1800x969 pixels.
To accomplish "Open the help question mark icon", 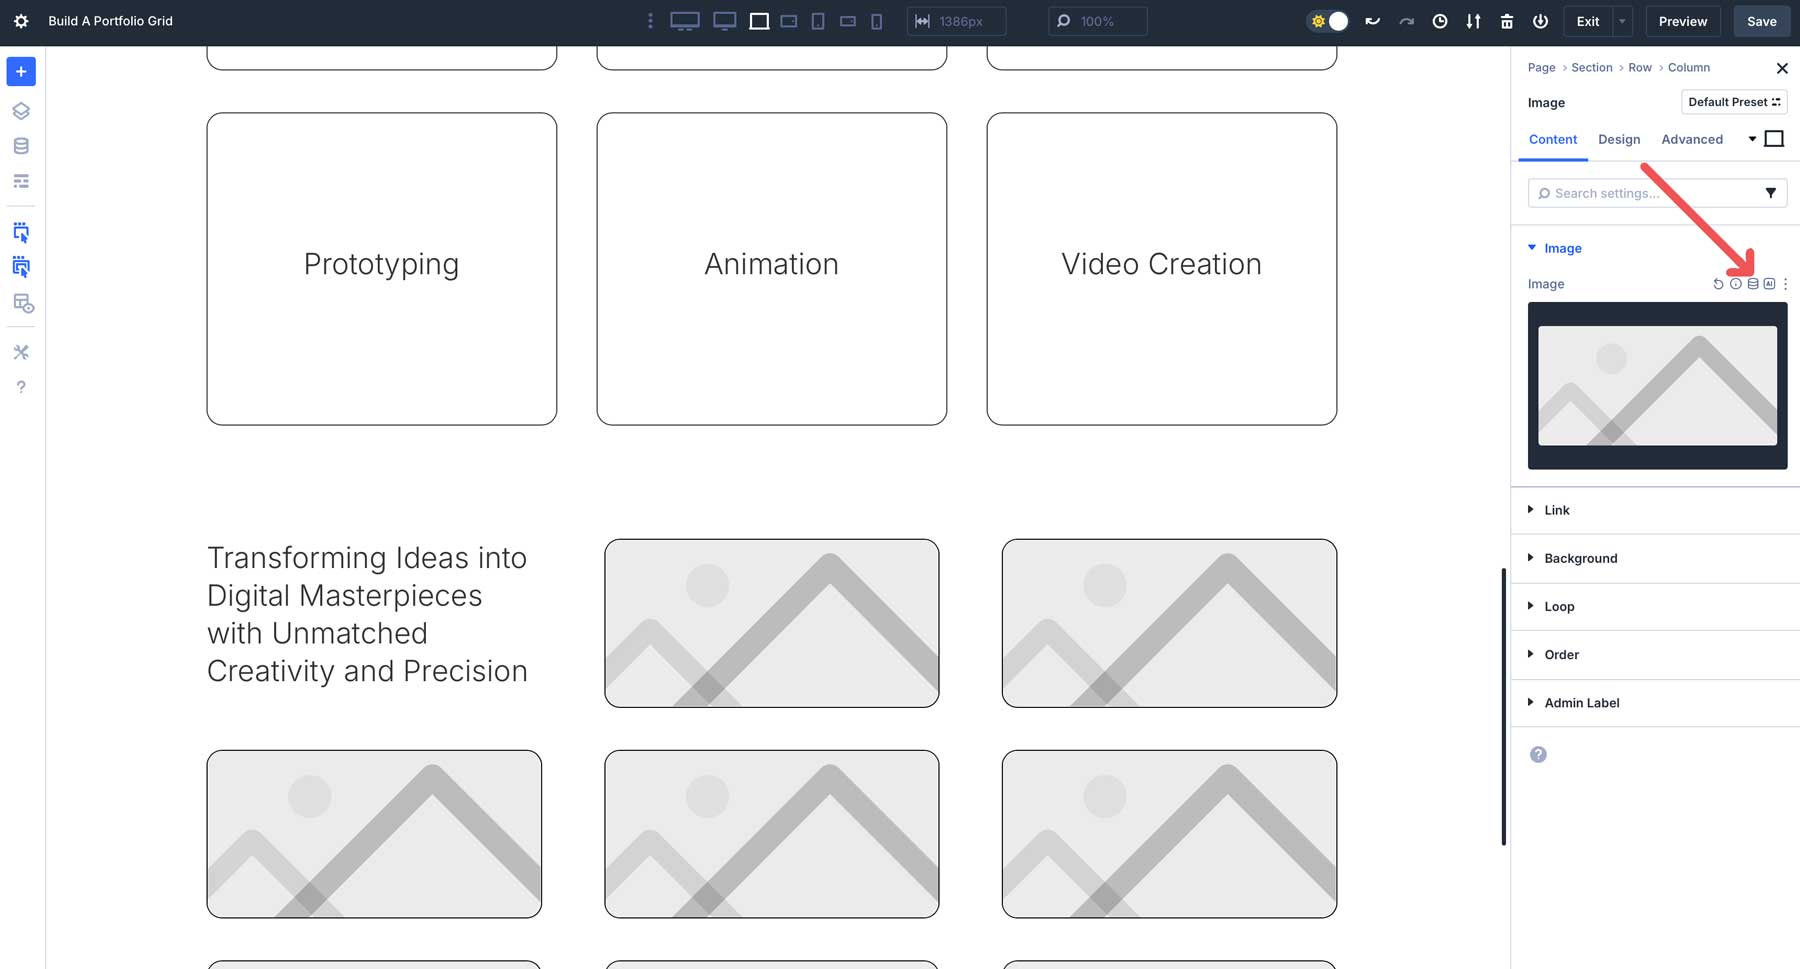I will pos(20,387).
